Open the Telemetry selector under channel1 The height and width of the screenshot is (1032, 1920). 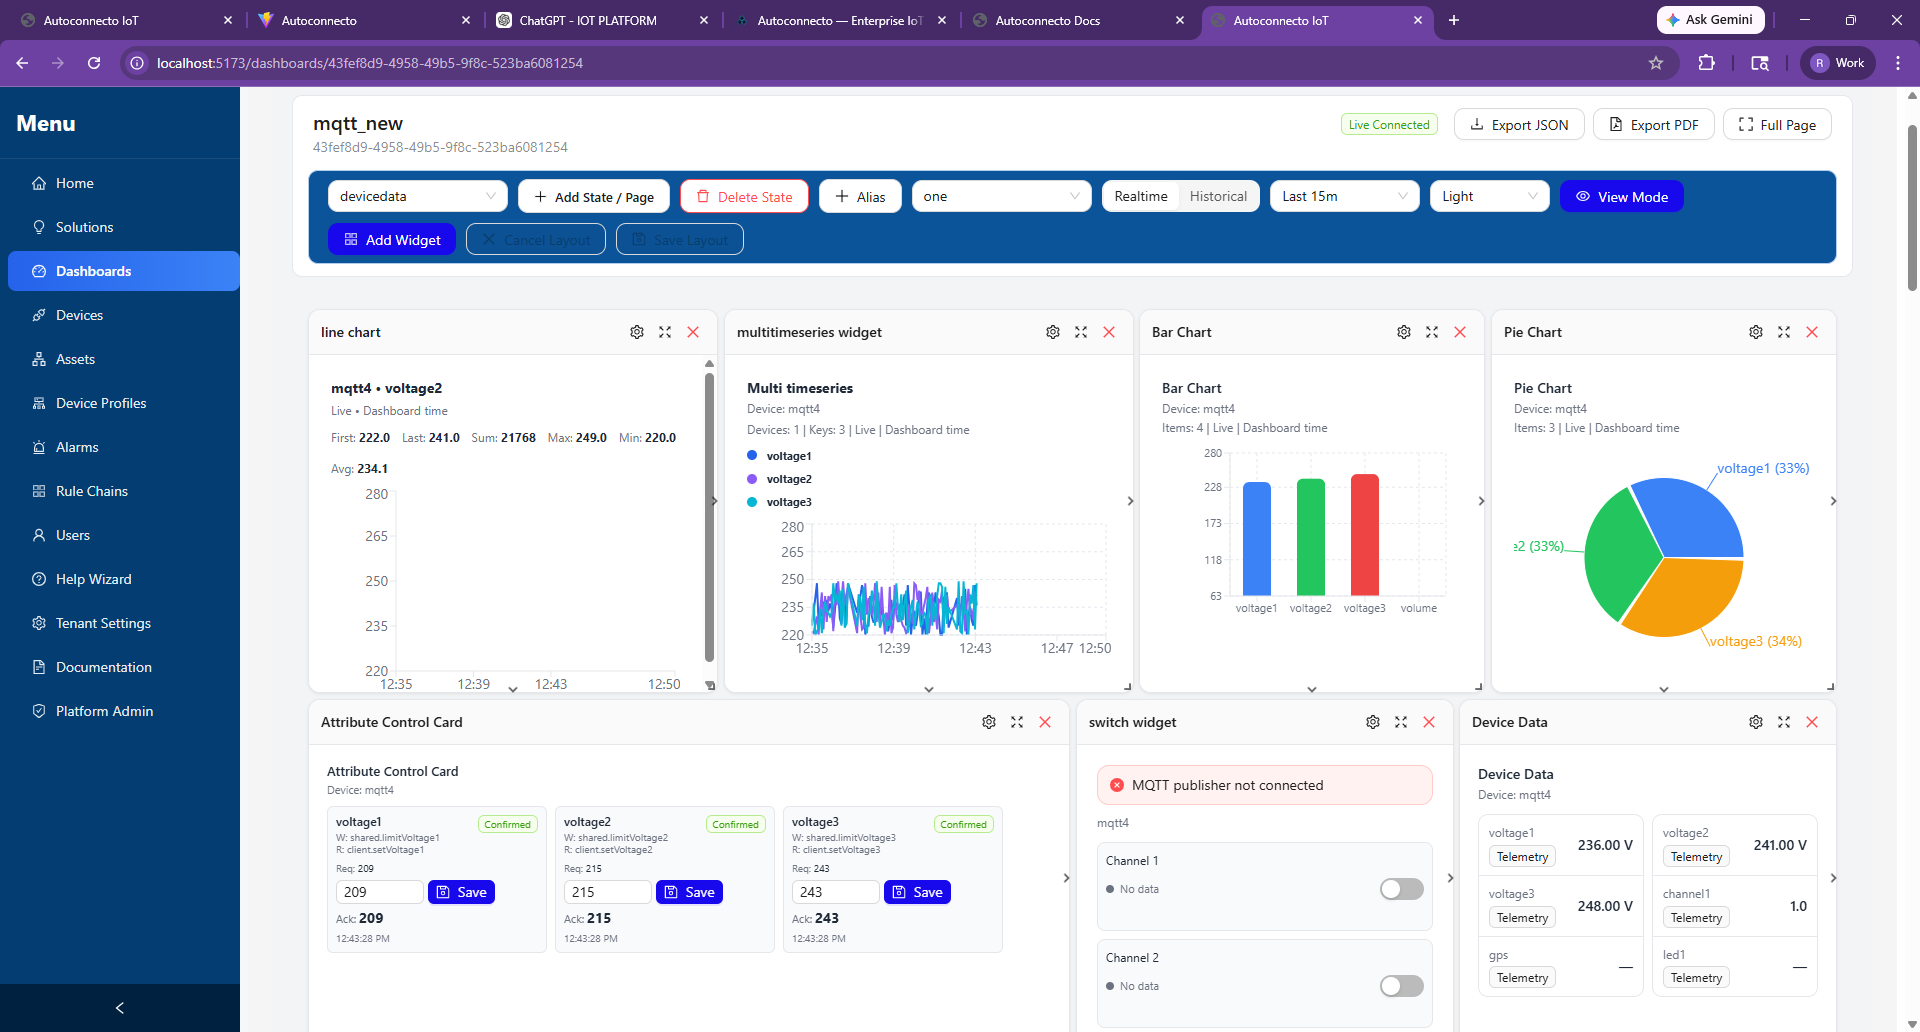(x=1696, y=918)
